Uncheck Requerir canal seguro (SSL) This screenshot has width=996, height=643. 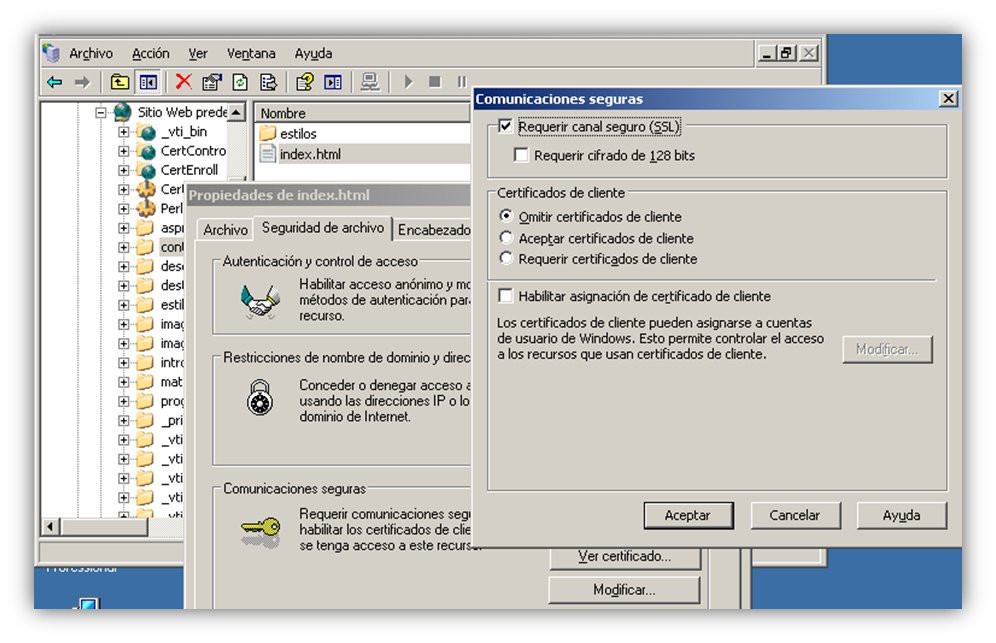(x=505, y=126)
